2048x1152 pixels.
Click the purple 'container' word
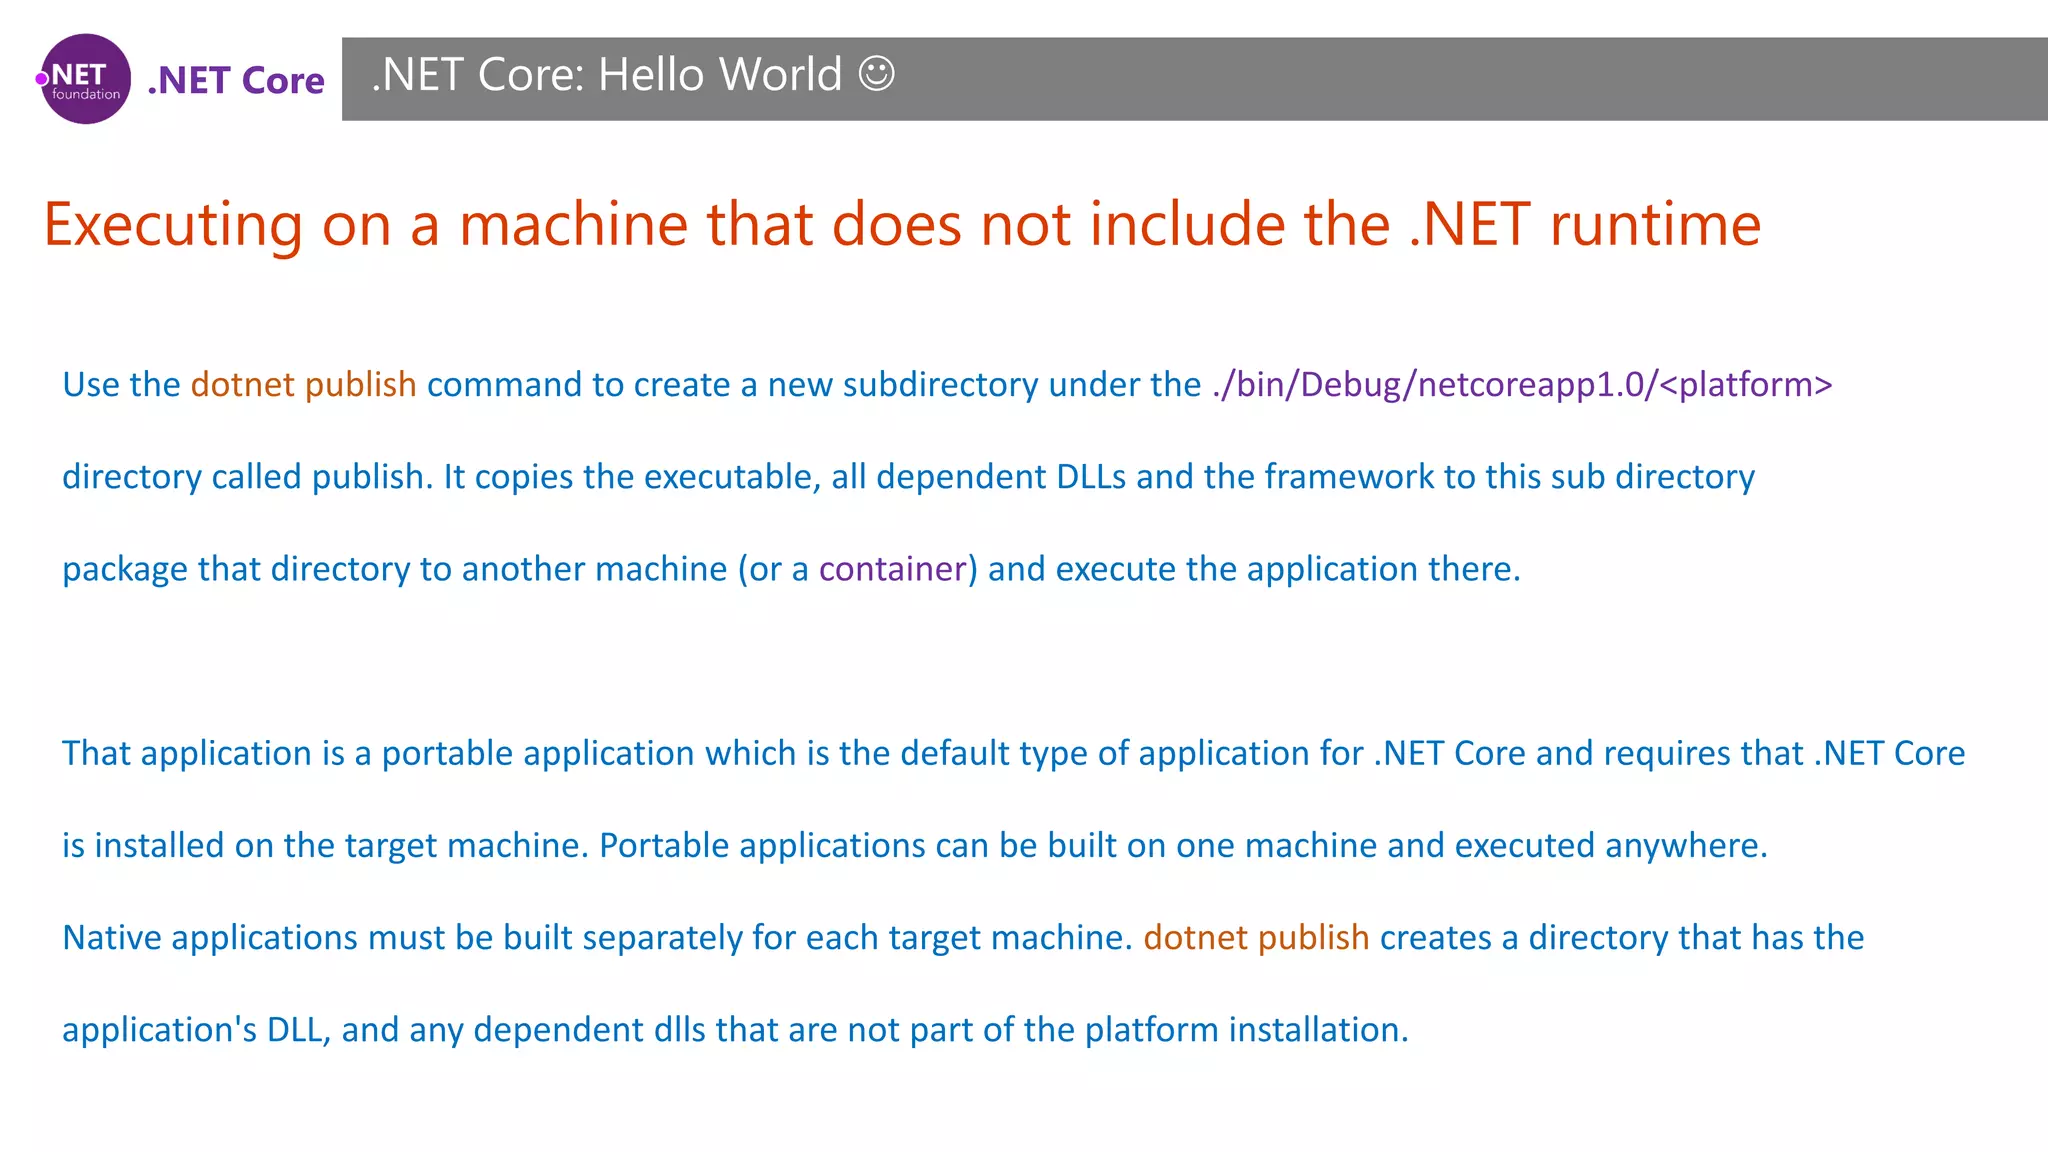click(x=892, y=569)
